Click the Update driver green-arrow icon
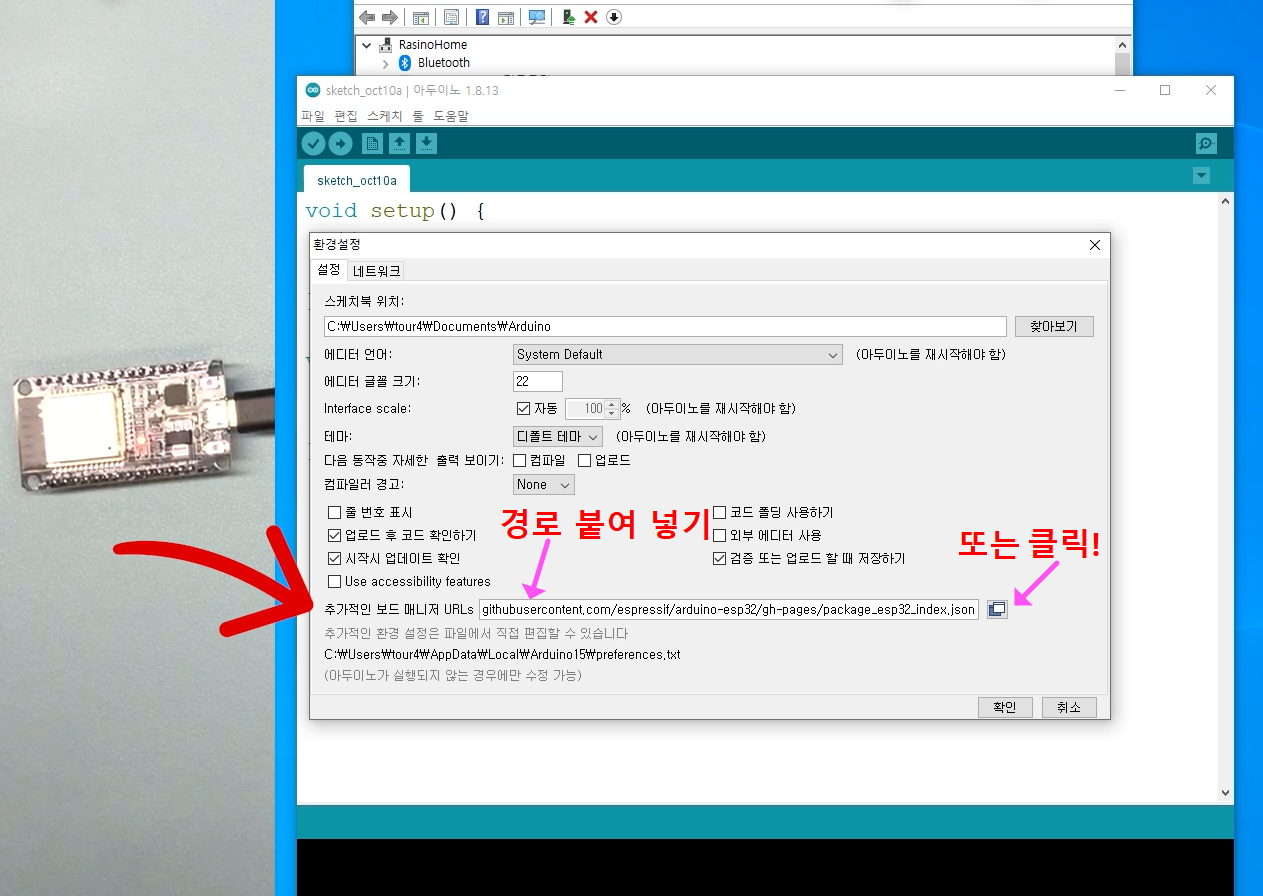 [x=568, y=17]
